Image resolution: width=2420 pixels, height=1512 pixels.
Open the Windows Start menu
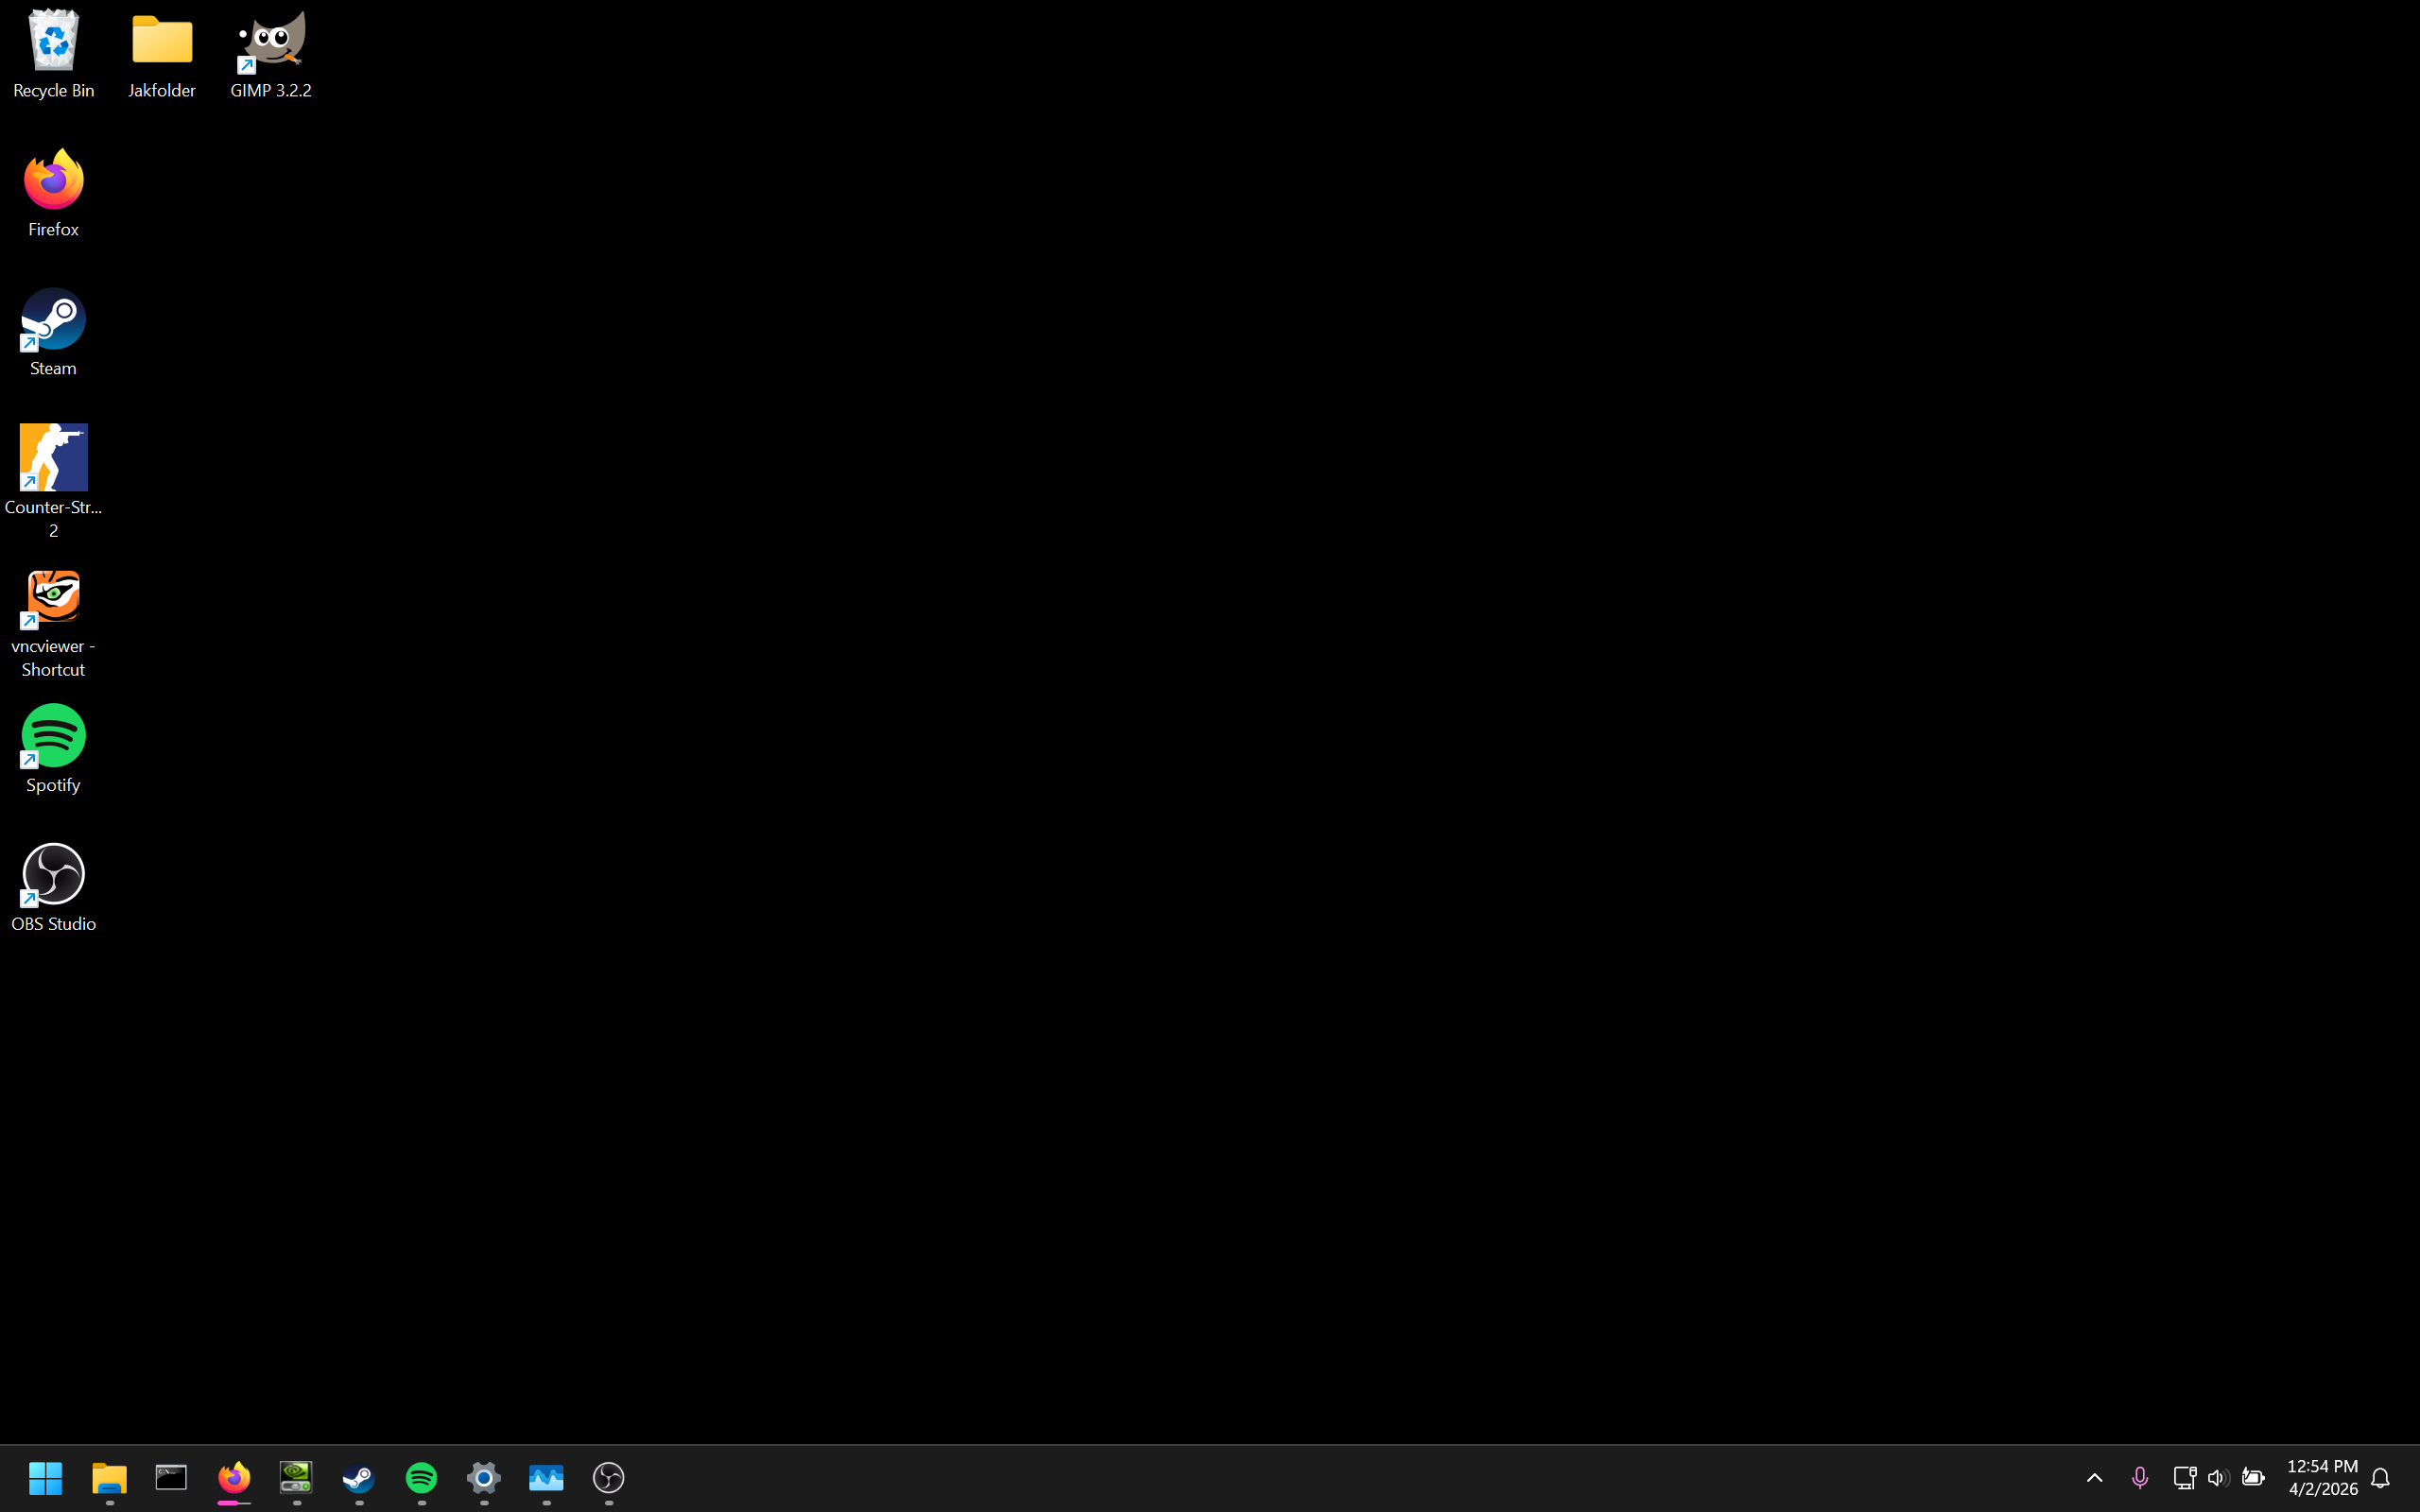point(46,1477)
